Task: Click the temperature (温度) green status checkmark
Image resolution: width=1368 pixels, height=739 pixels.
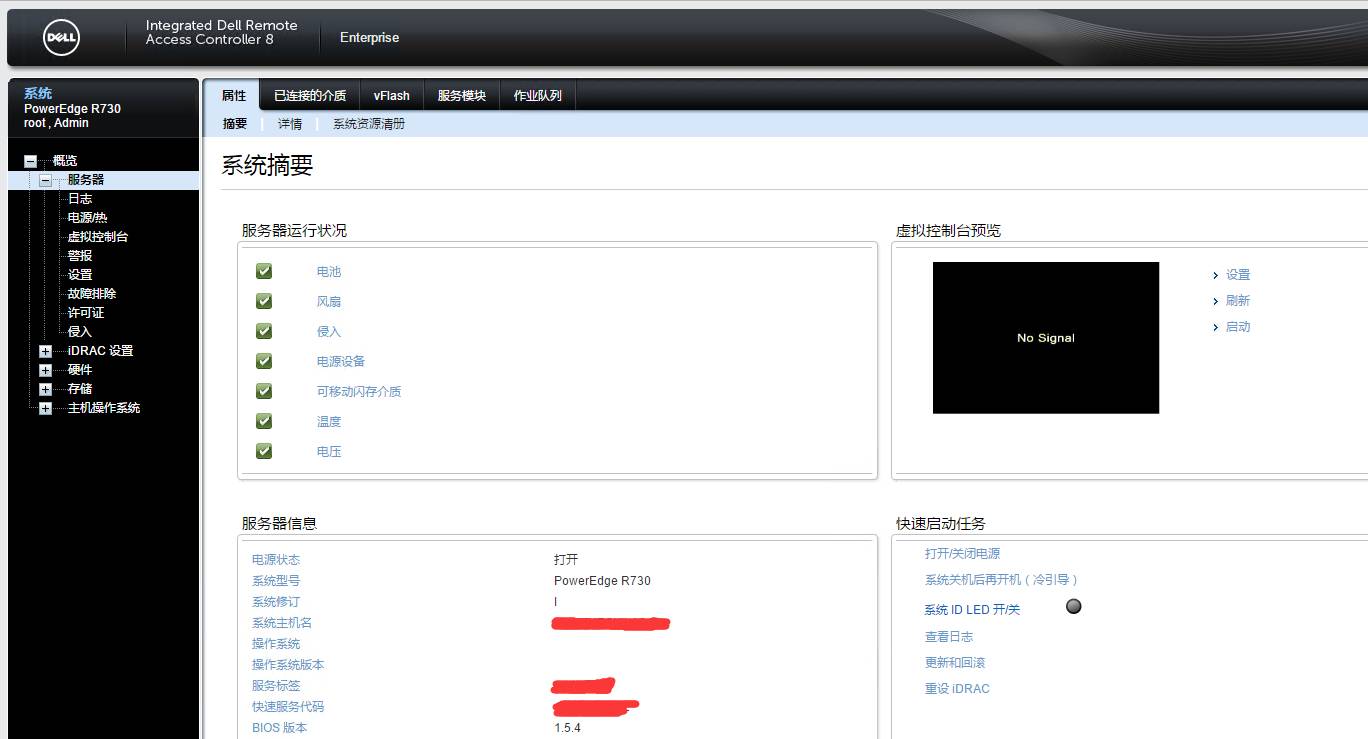Action: coord(264,421)
